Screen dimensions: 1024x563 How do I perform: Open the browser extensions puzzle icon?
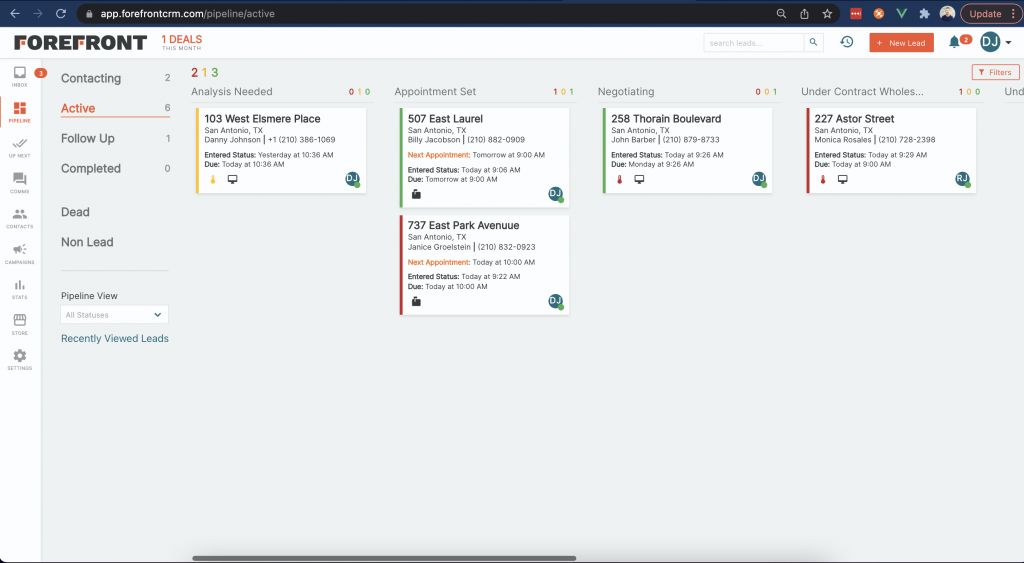(x=924, y=14)
